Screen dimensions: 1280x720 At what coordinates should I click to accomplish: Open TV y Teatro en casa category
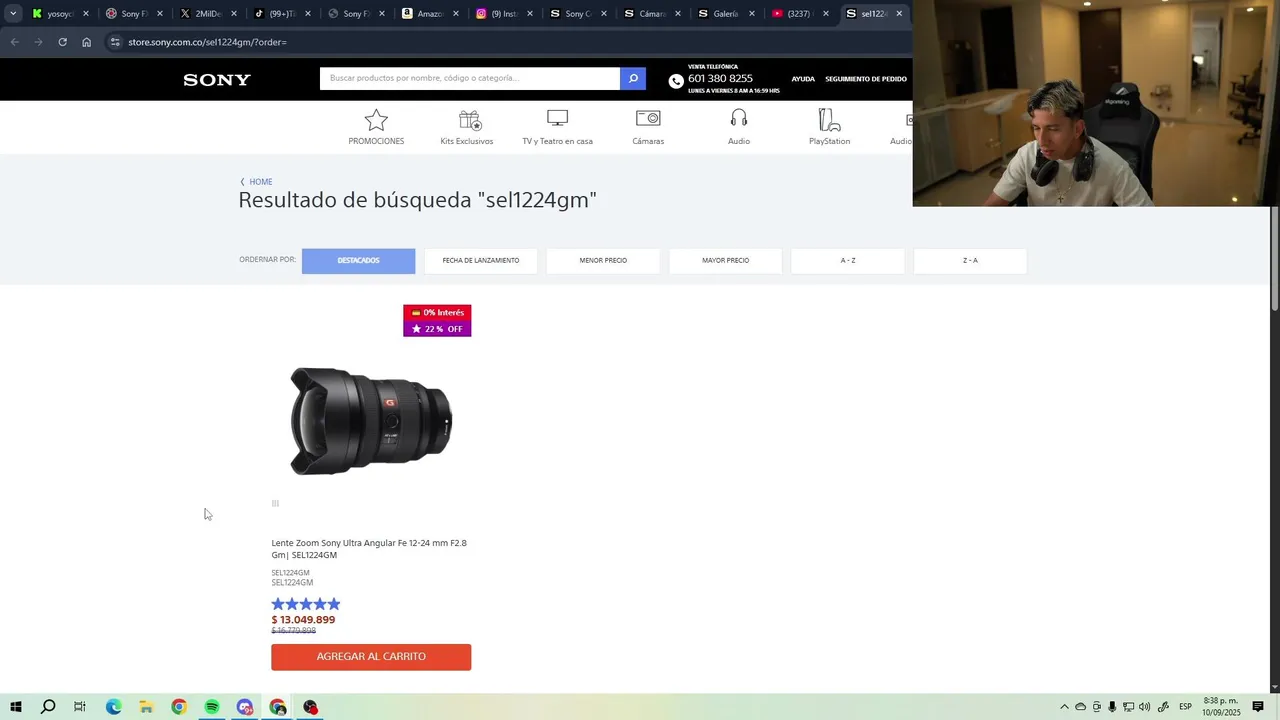pyautogui.click(x=557, y=127)
